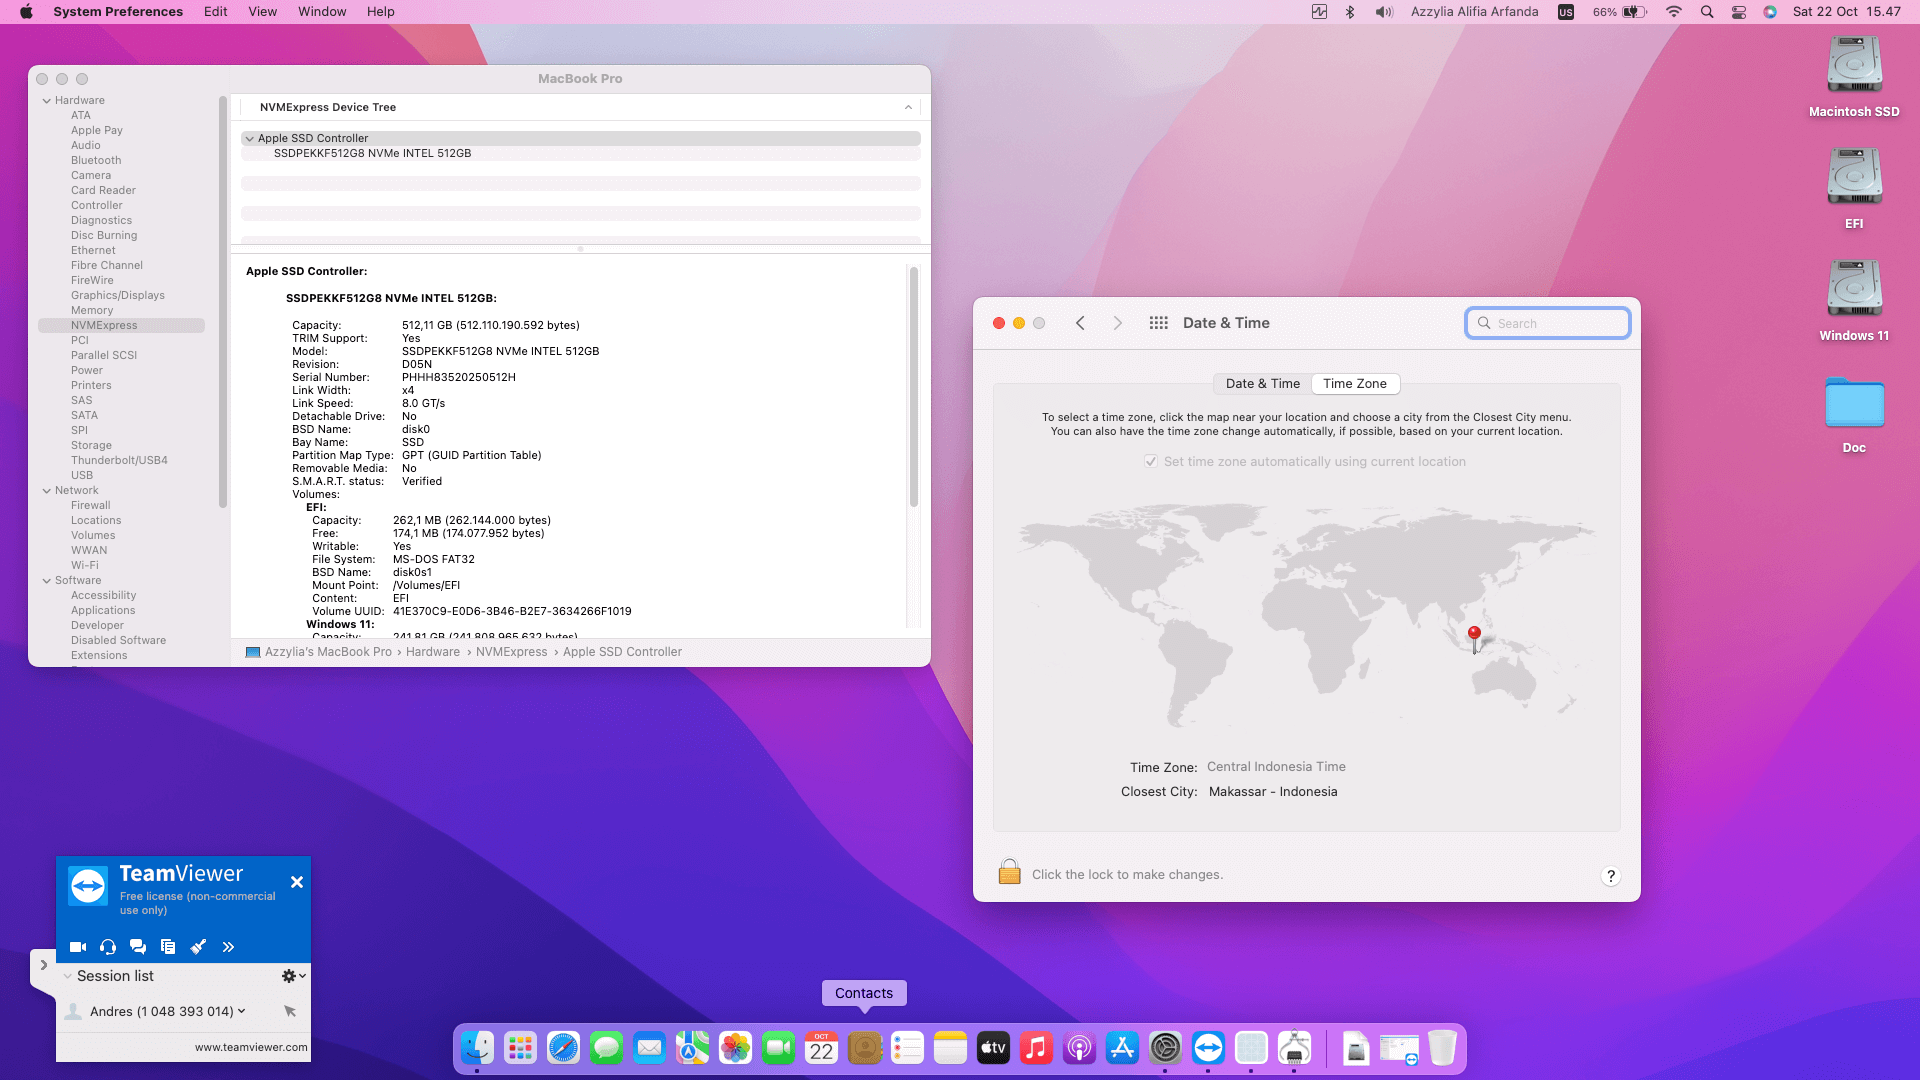Viewport: 1920px width, 1080px height.
Task: Close the TeamViewer panel
Action: point(296,882)
